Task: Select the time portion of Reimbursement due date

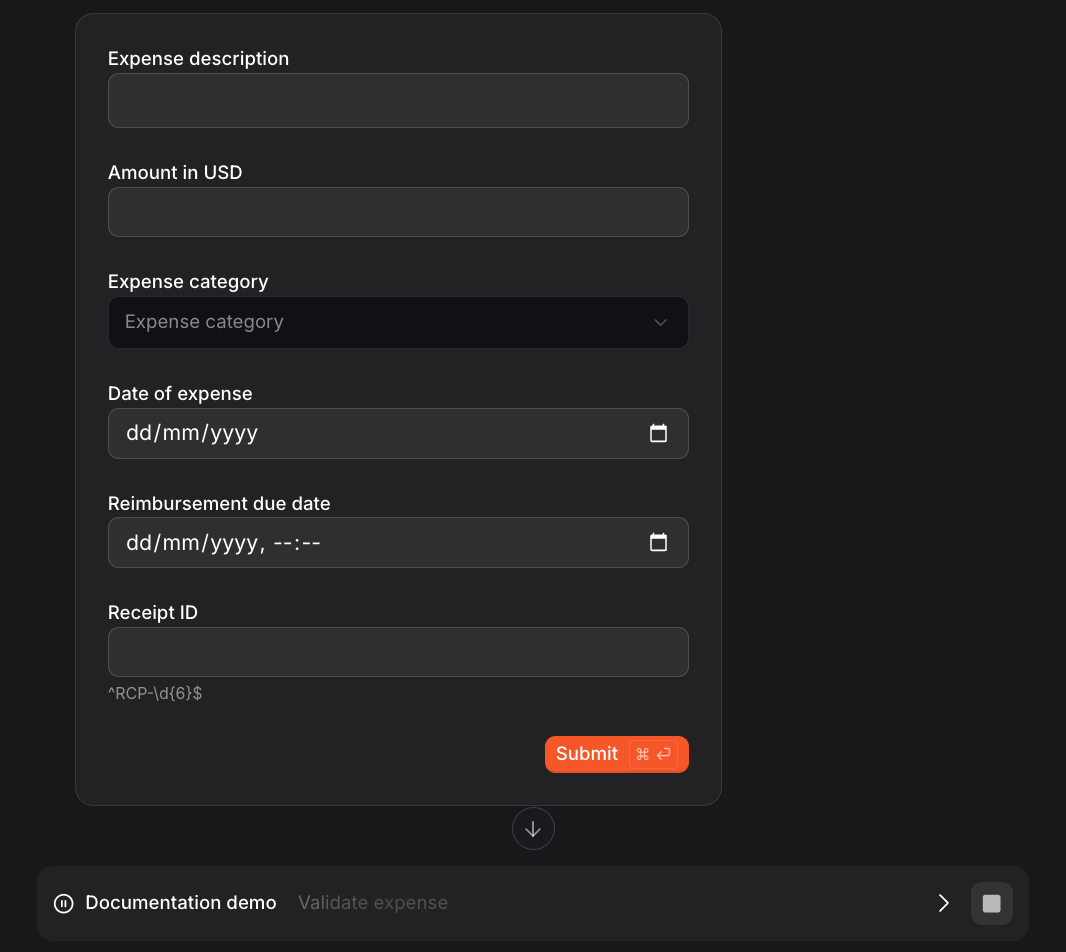Action: click(x=296, y=543)
